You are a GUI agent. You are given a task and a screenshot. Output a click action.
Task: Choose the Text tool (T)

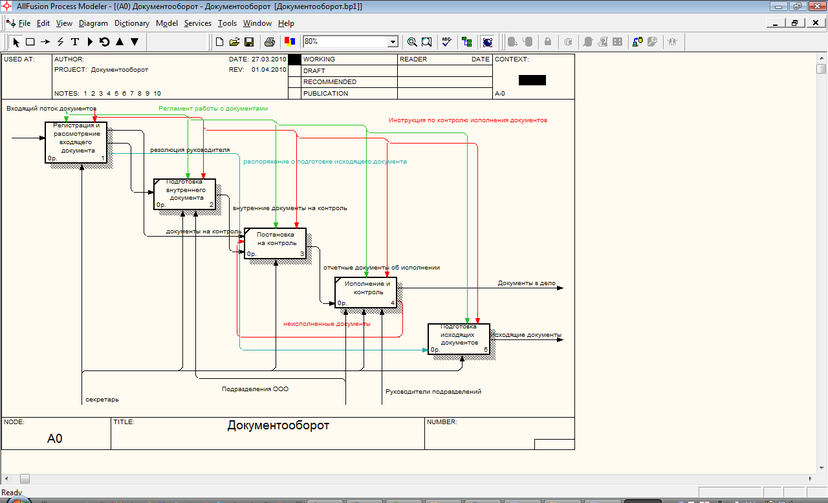pyautogui.click(x=75, y=42)
